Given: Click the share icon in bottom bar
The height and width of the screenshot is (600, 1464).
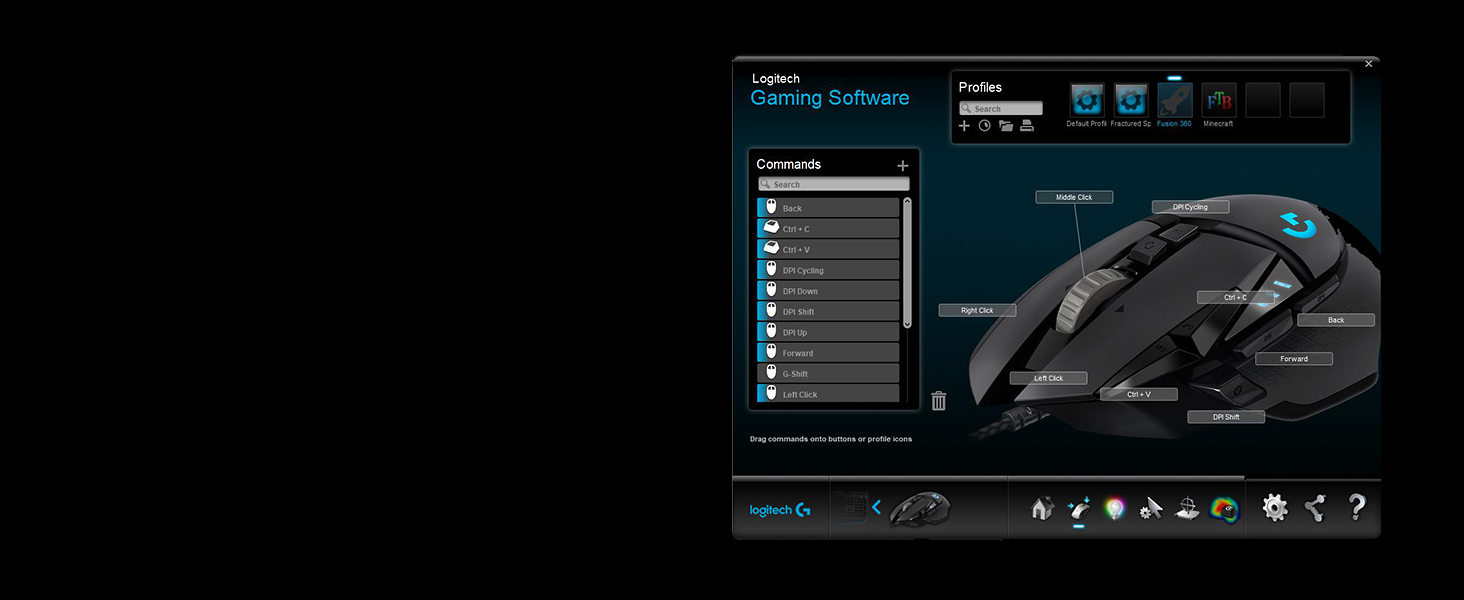Looking at the screenshot, I should (x=1315, y=507).
